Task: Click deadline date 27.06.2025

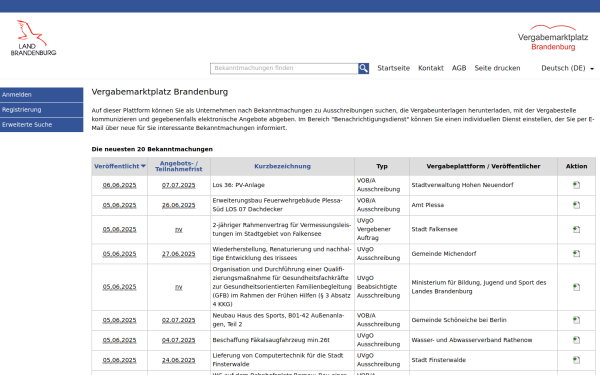Action: pyautogui.click(x=179, y=254)
